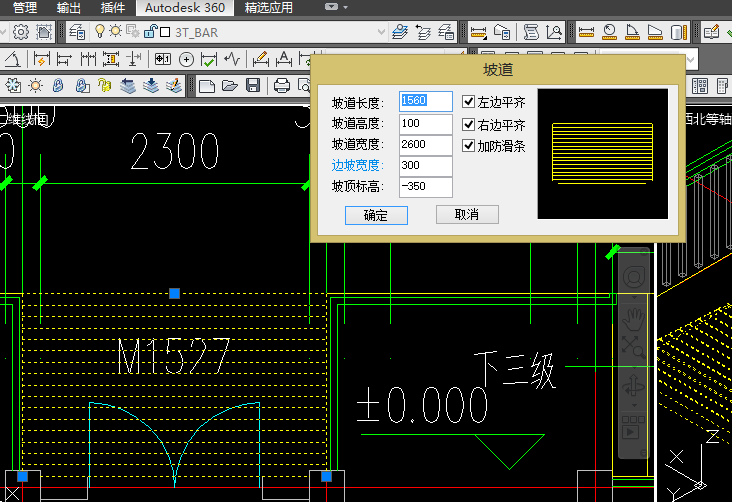
Task: Click the 取消 button in 坡道 dialog
Action: tap(467, 214)
